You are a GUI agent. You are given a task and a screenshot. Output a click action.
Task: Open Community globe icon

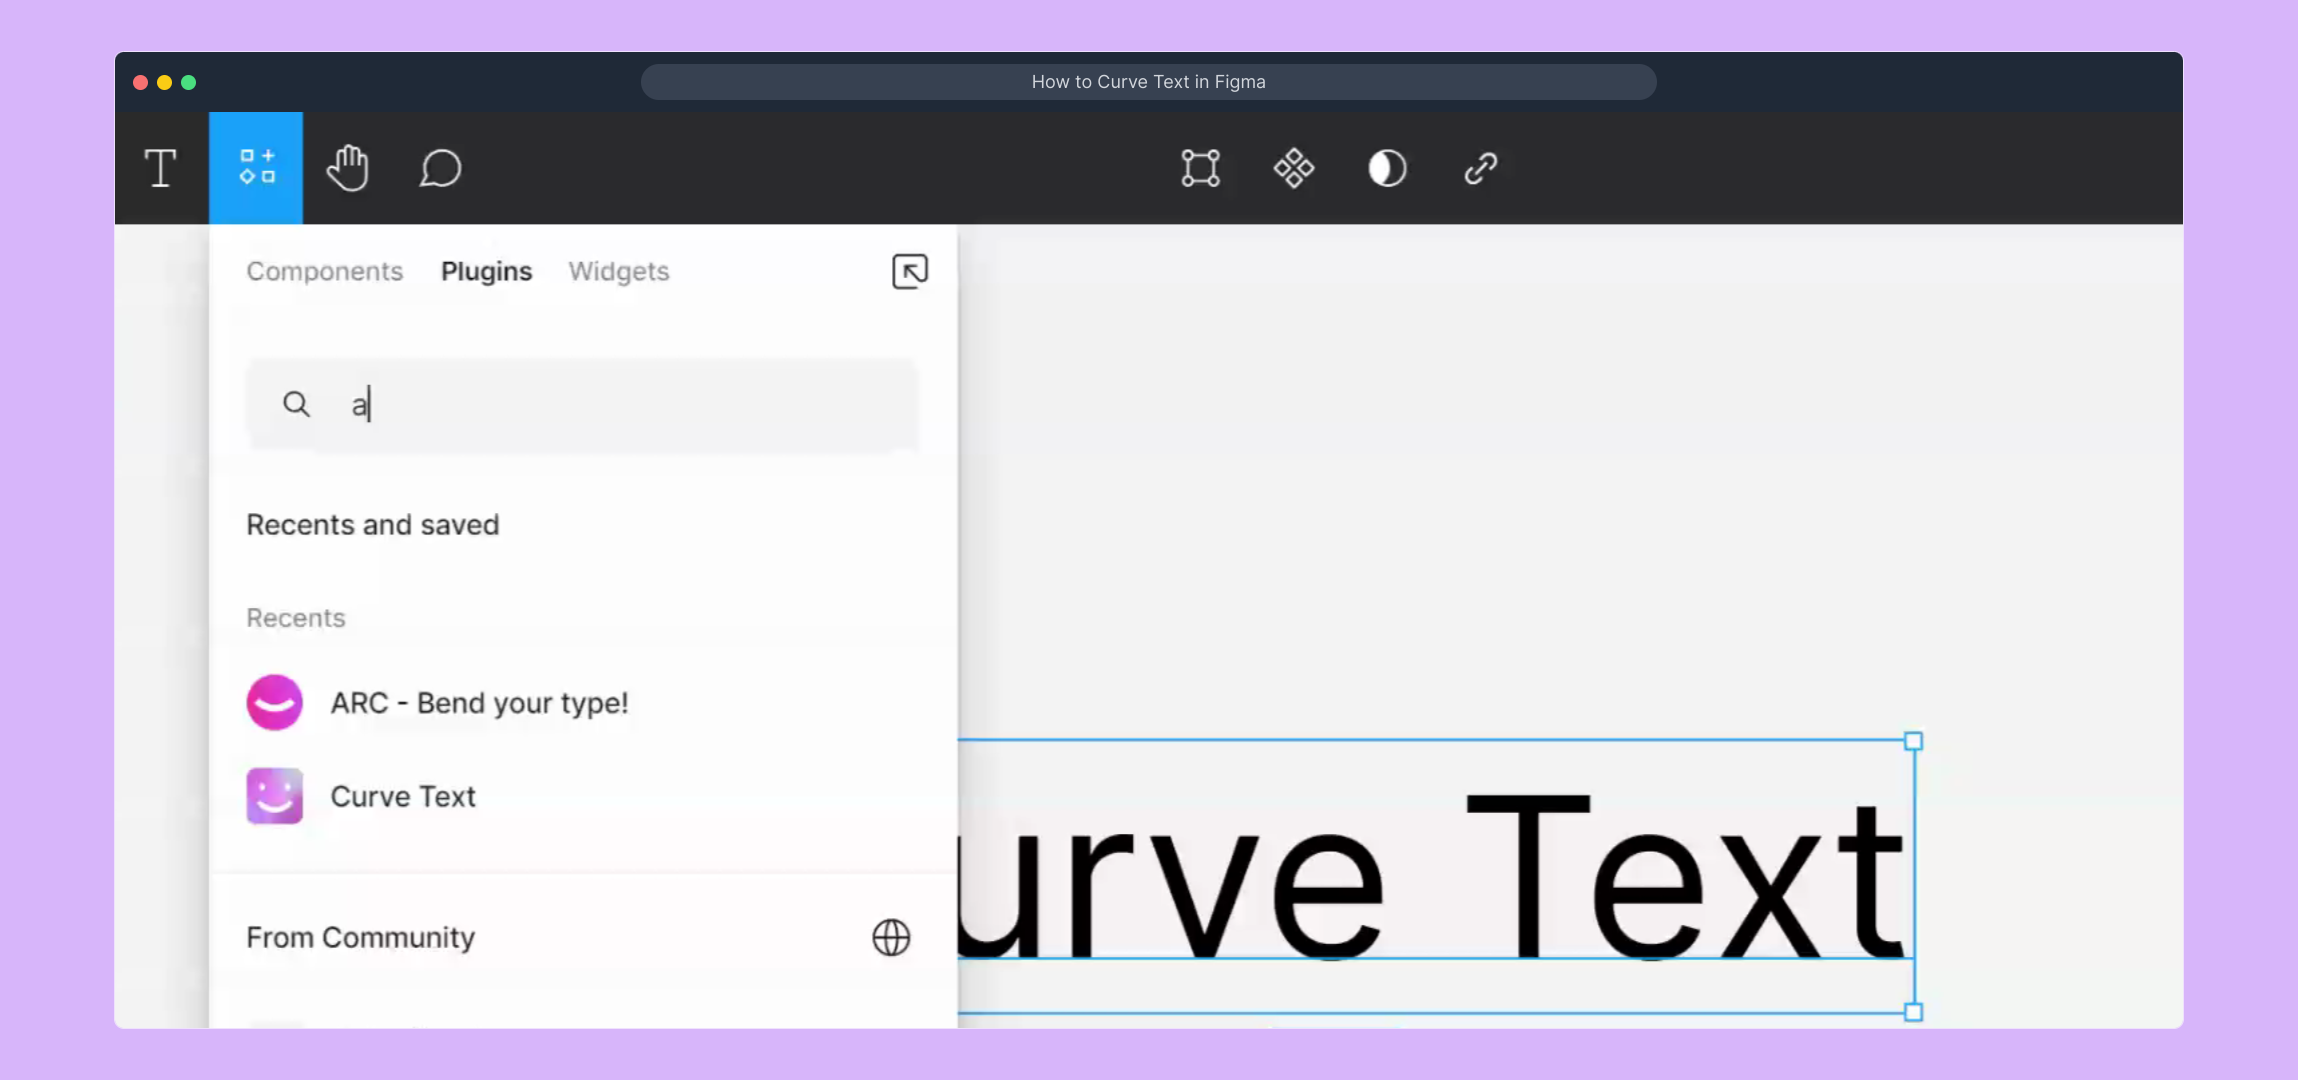(890, 938)
